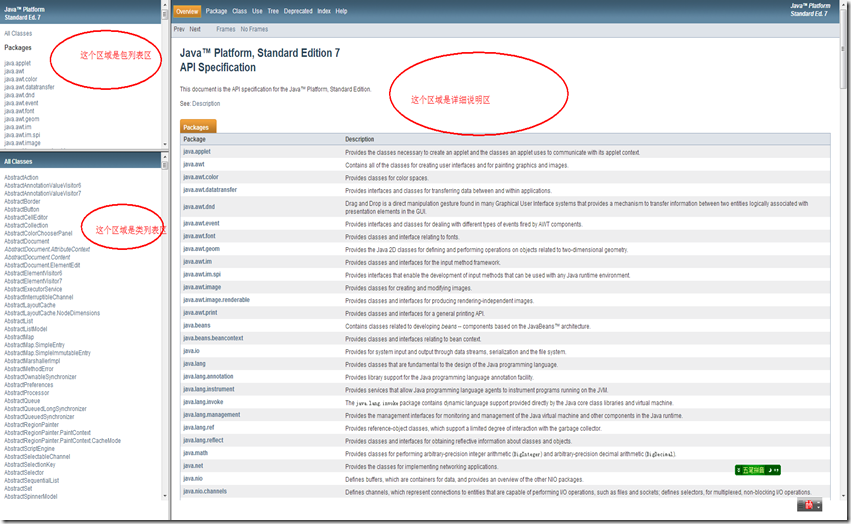Open java.applet in the package list frame
The height and width of the screenshot is (524, 851).
point(17,64)
